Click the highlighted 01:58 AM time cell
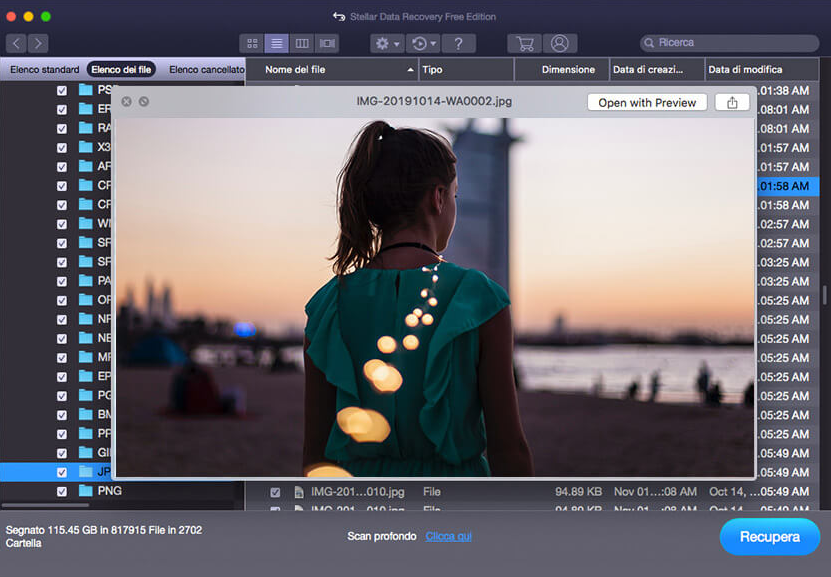Screen dimensions: 831x577 tap(784, 186)
